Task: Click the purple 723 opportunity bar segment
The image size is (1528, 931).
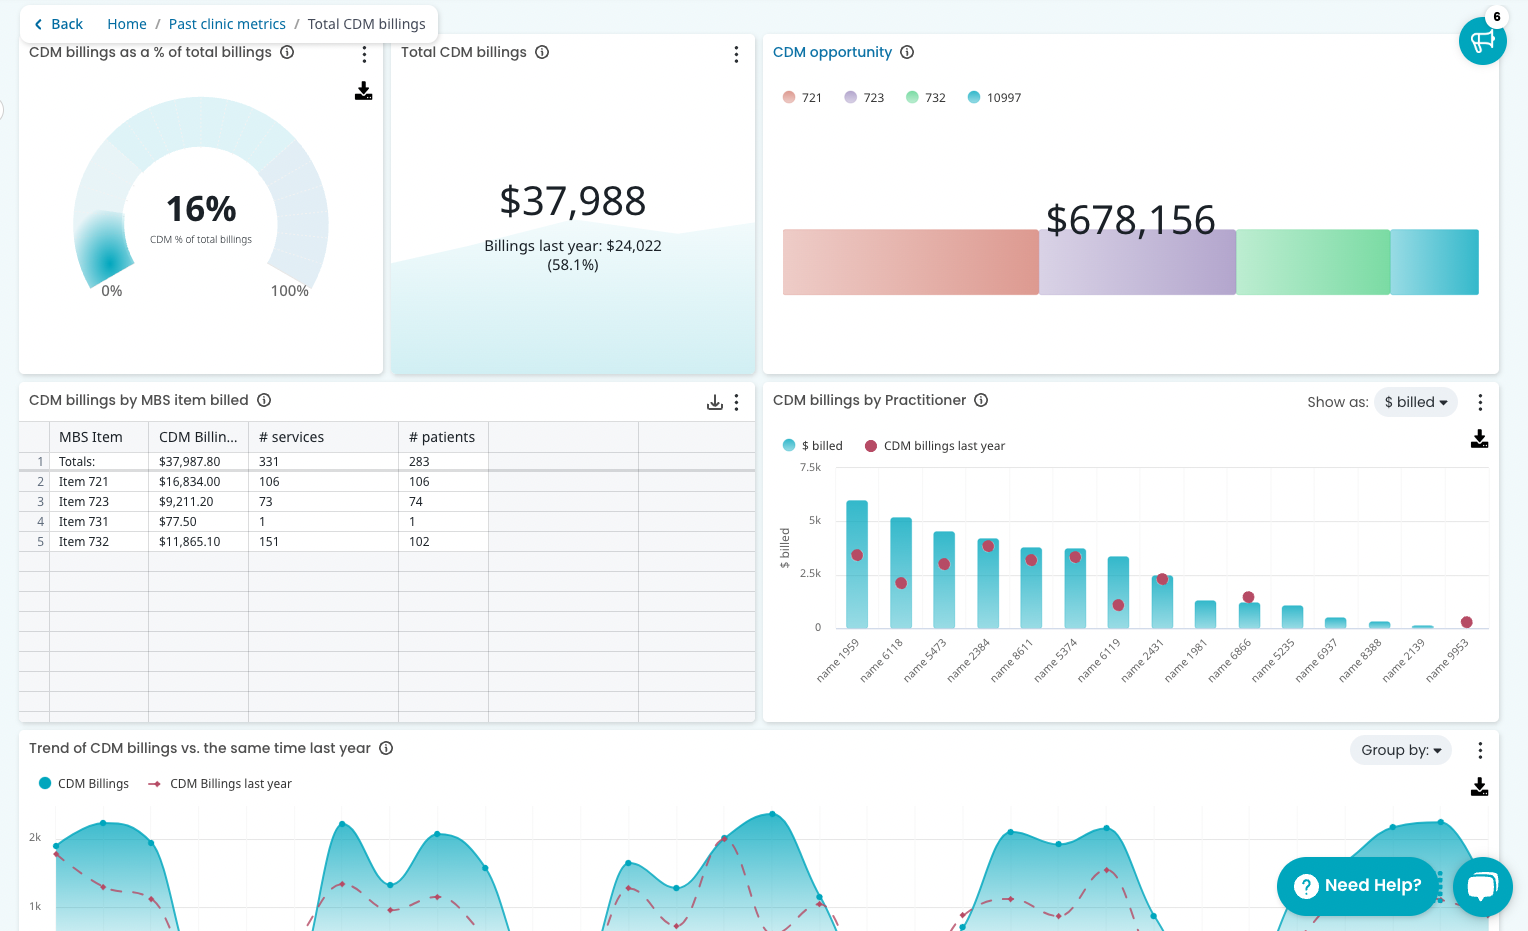Action: [1138, 262]
